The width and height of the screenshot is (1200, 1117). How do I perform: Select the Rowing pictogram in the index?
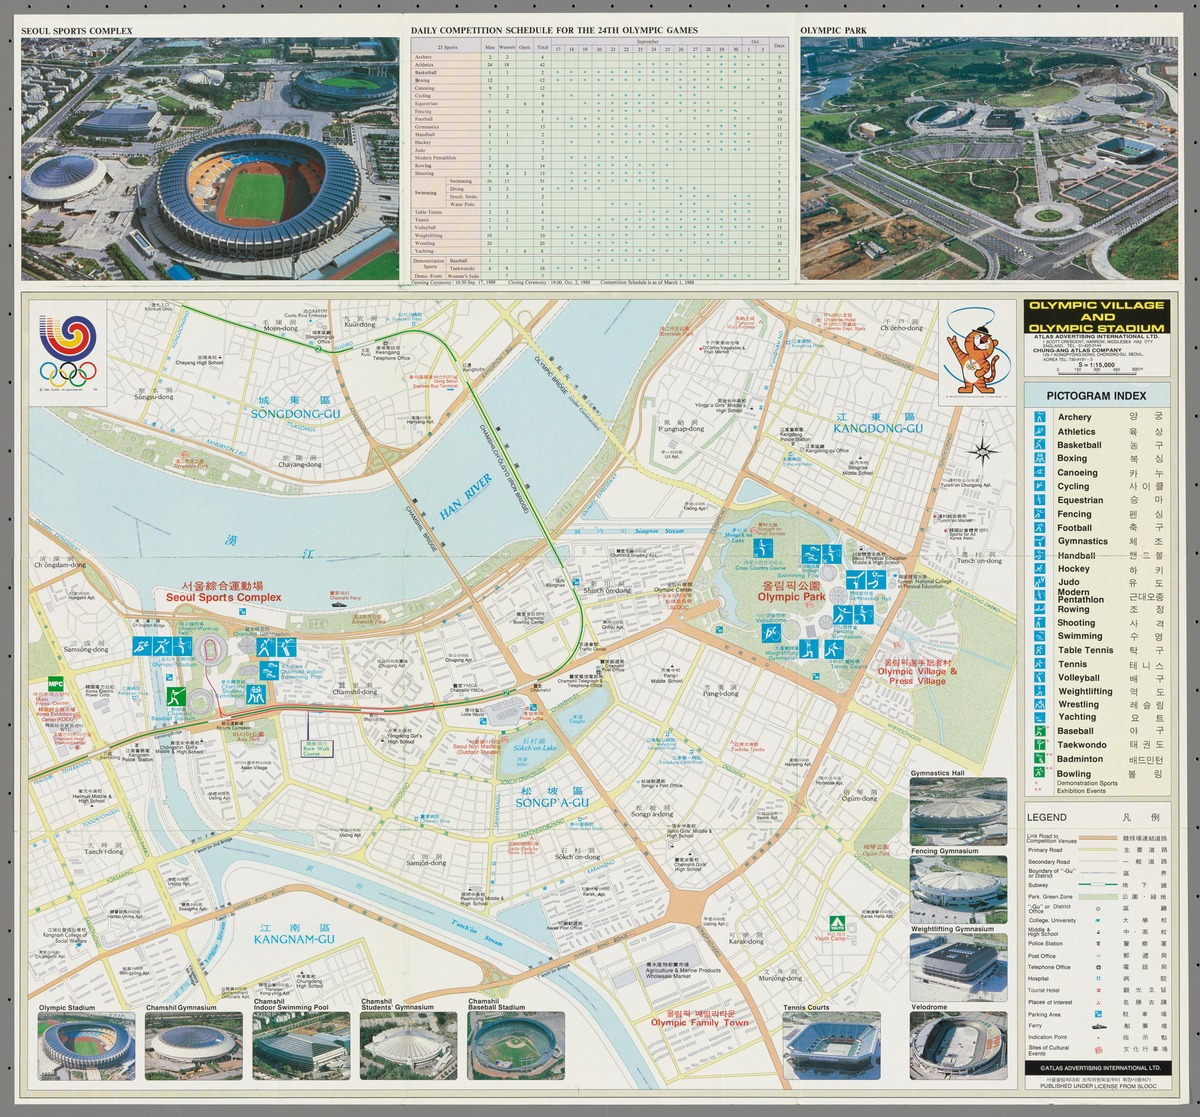pyautogui.click(x=1040, y=609)
